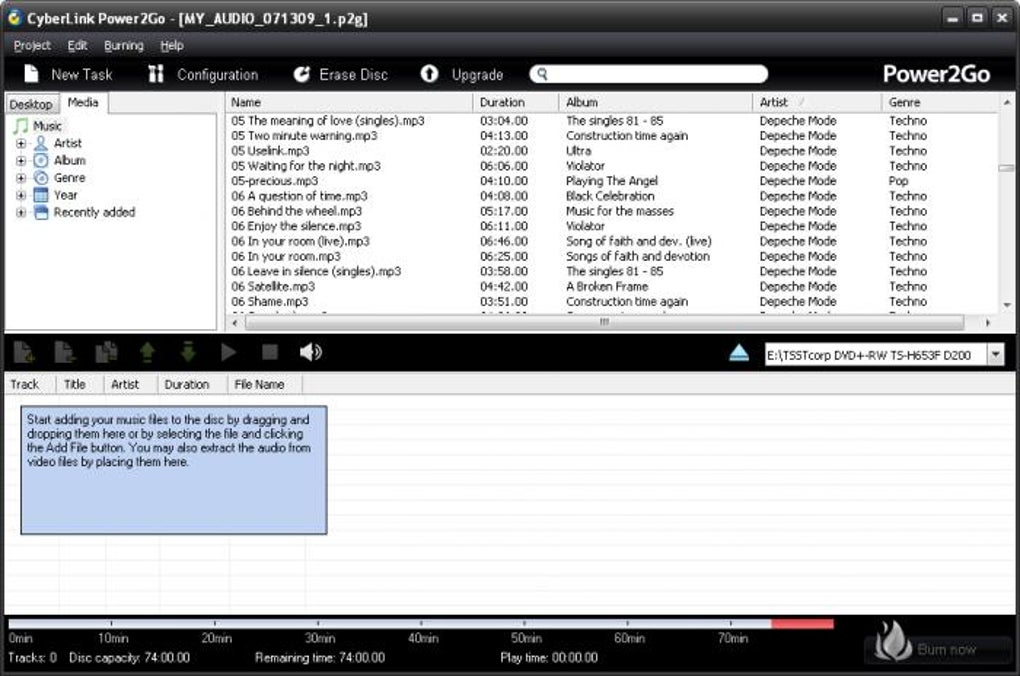Sort by the Genre column header
Image resolution: width=1020 pixels, height=676 pixels.
tap(940, 102)
